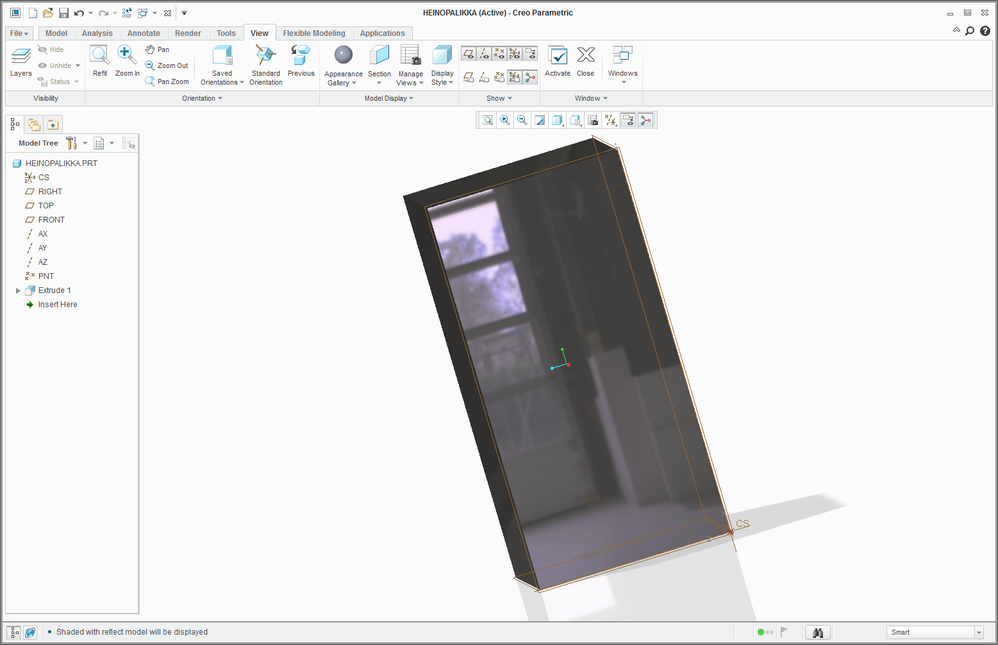Click the find binoculars in status bar

819,632
